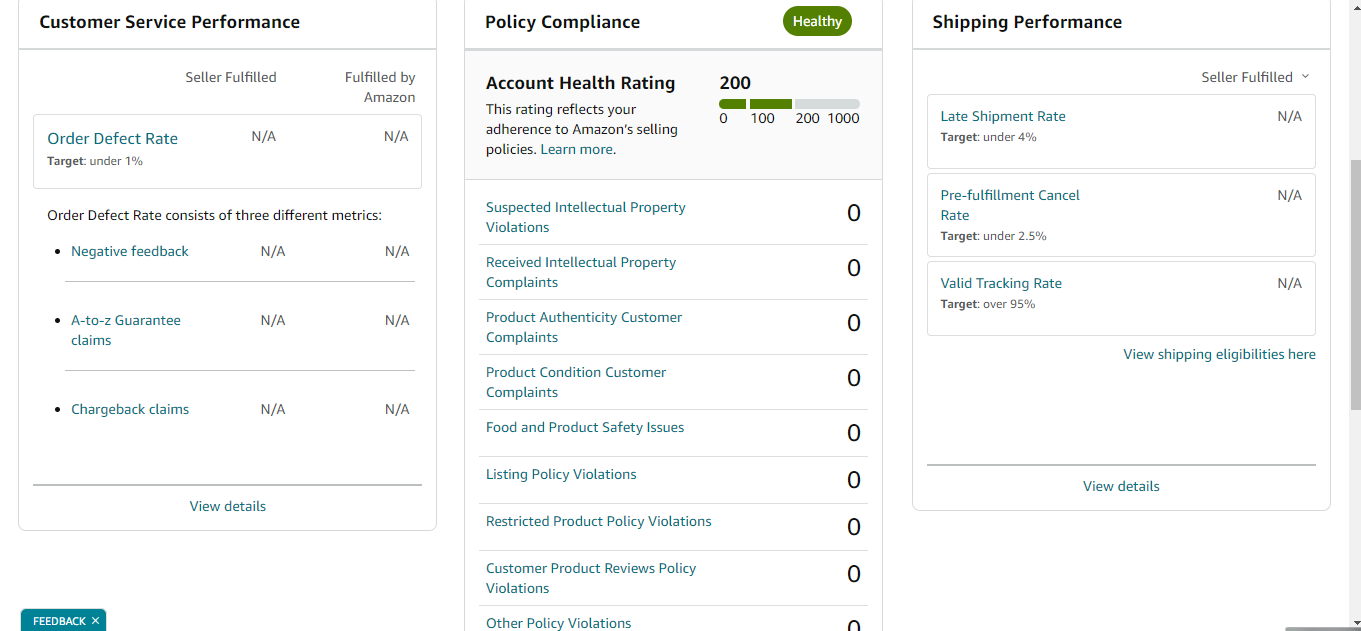This screenshot has height=631, width=1361.
Task: Open Restricted Product Policy Violations
Action: [x=599, y=521]
